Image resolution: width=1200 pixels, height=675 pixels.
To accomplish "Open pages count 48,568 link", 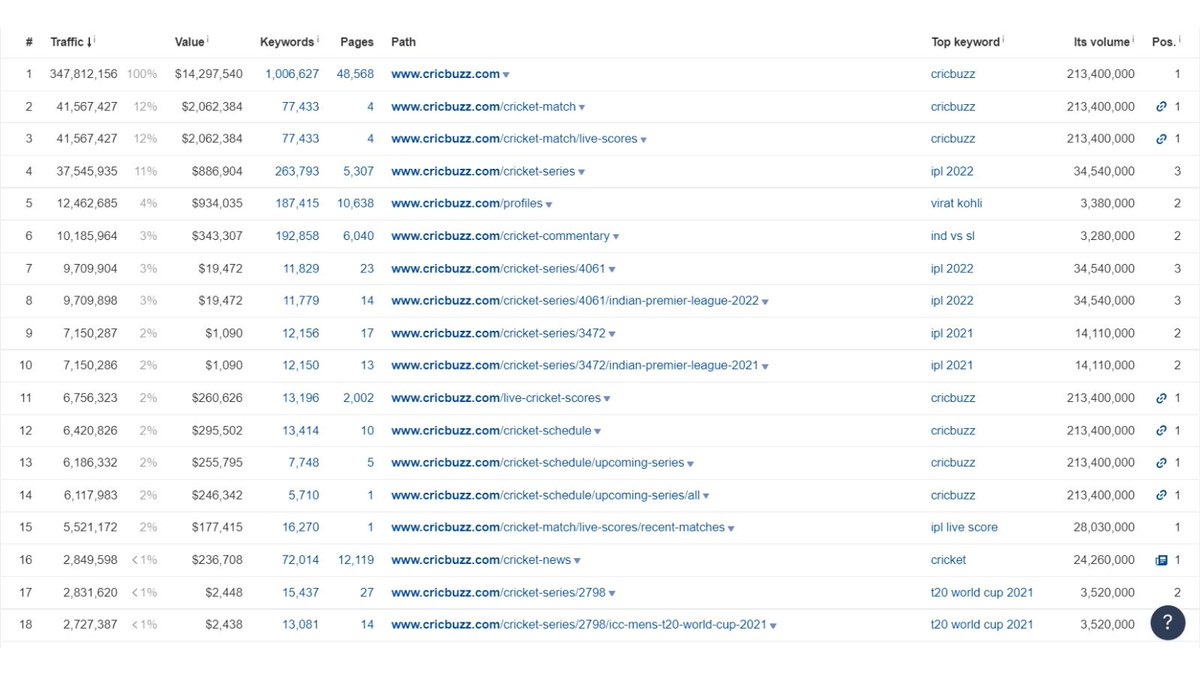I will 355,74.
